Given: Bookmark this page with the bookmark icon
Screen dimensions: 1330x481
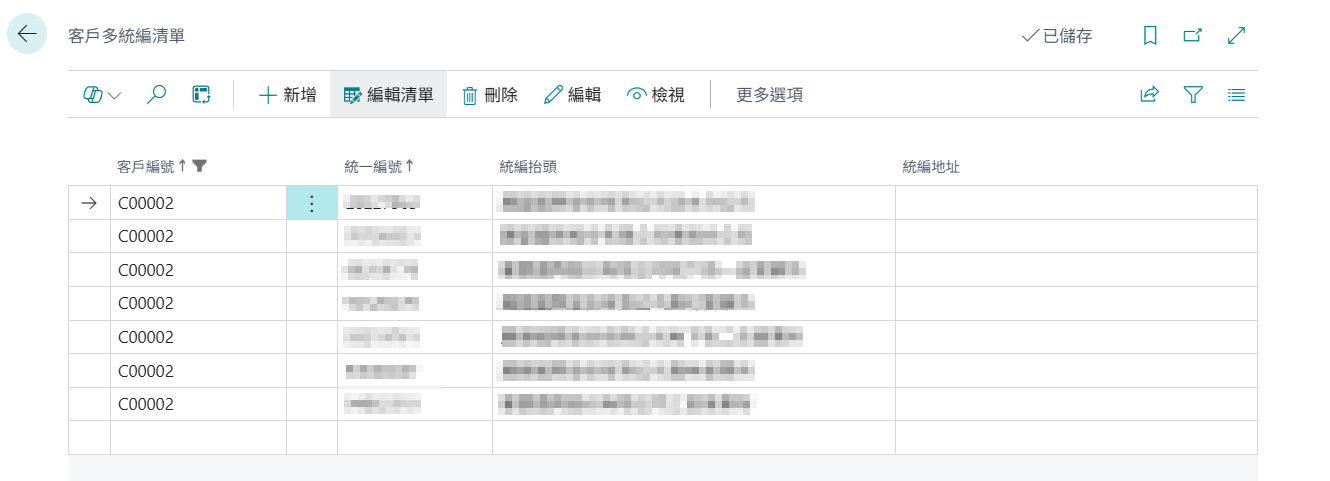Looking at the screenshot, I should pyautogui.click(x=1150, y=36).
